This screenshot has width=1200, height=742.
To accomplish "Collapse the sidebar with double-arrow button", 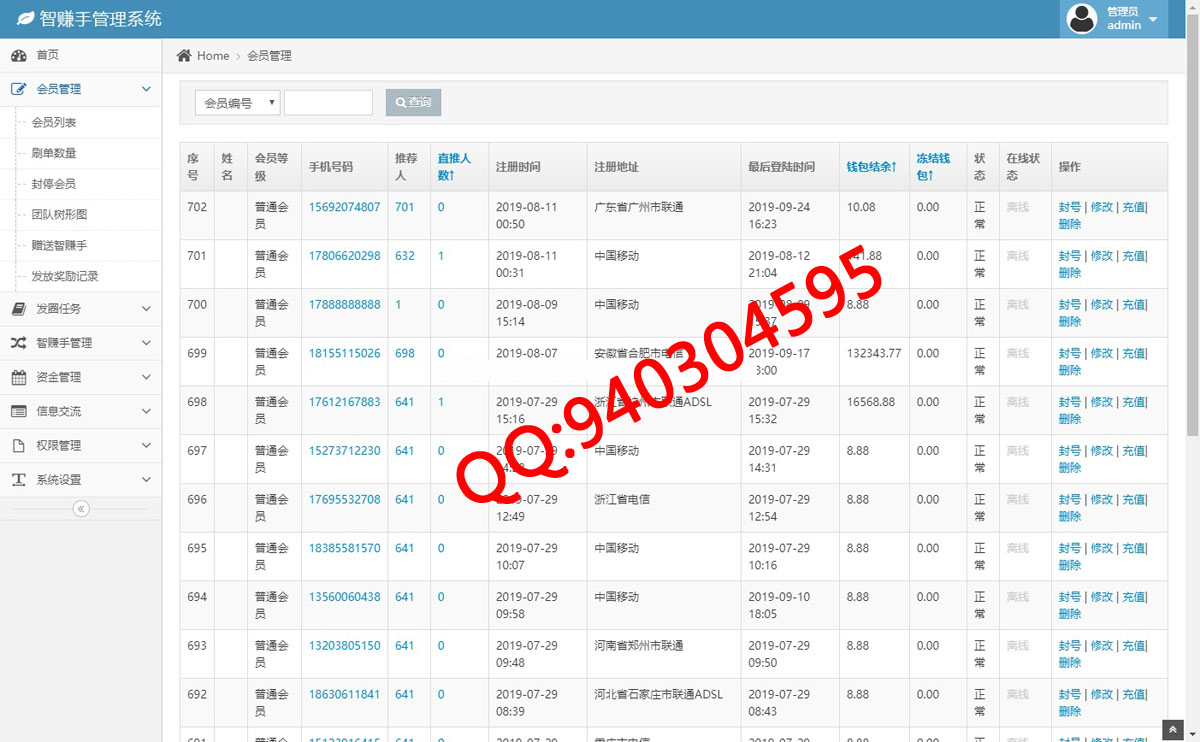I will (x=81, y=509).
